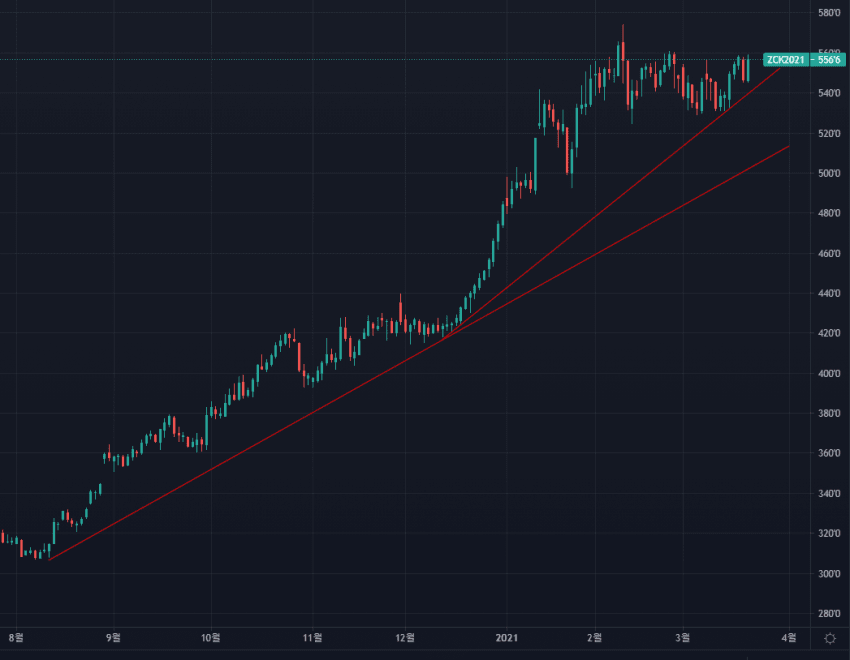Click the 9월 time axis label
850x660 pixels.
pyautogui.click(x=113, y=638)
